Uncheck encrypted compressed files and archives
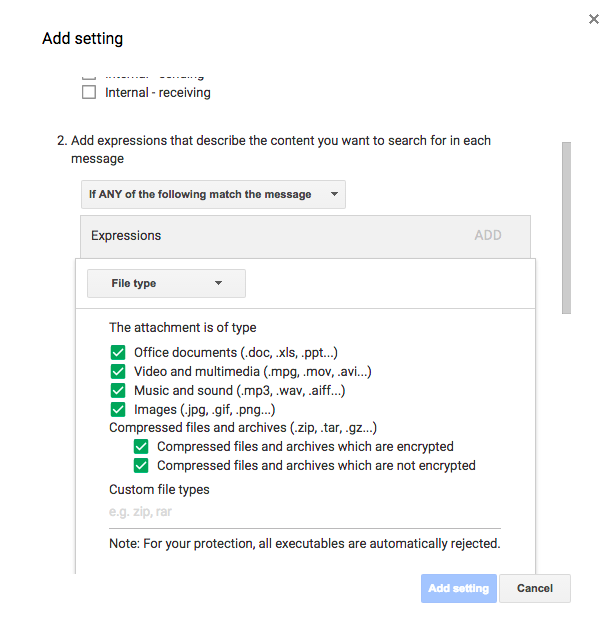This screenshot has height=632, width=614. coord(140,447)
